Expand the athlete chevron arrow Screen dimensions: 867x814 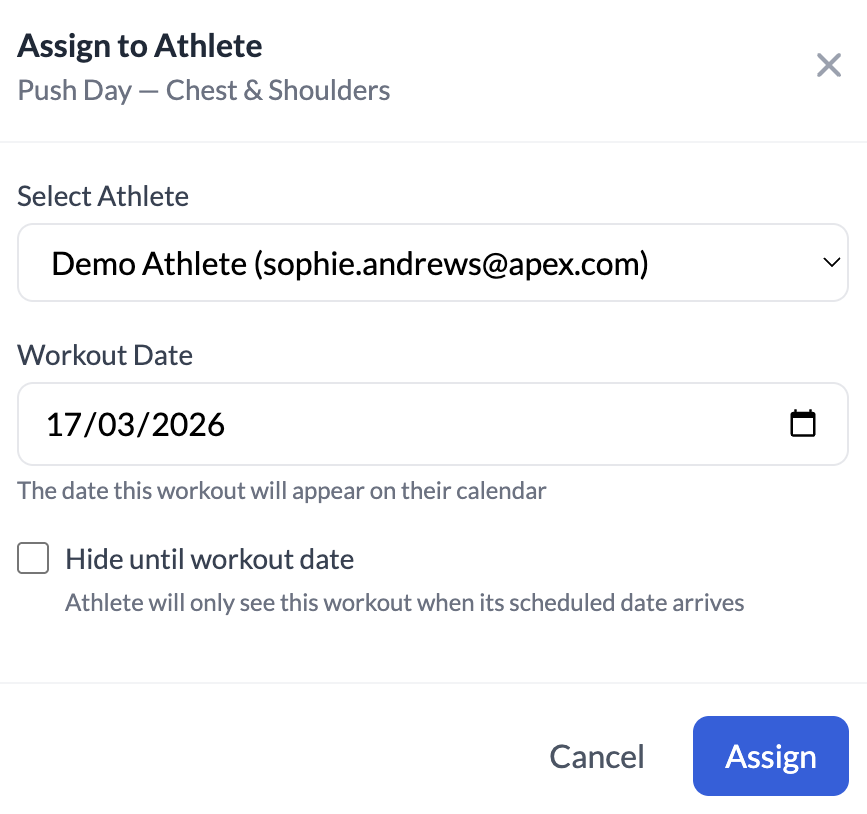[x=831, y=262]
